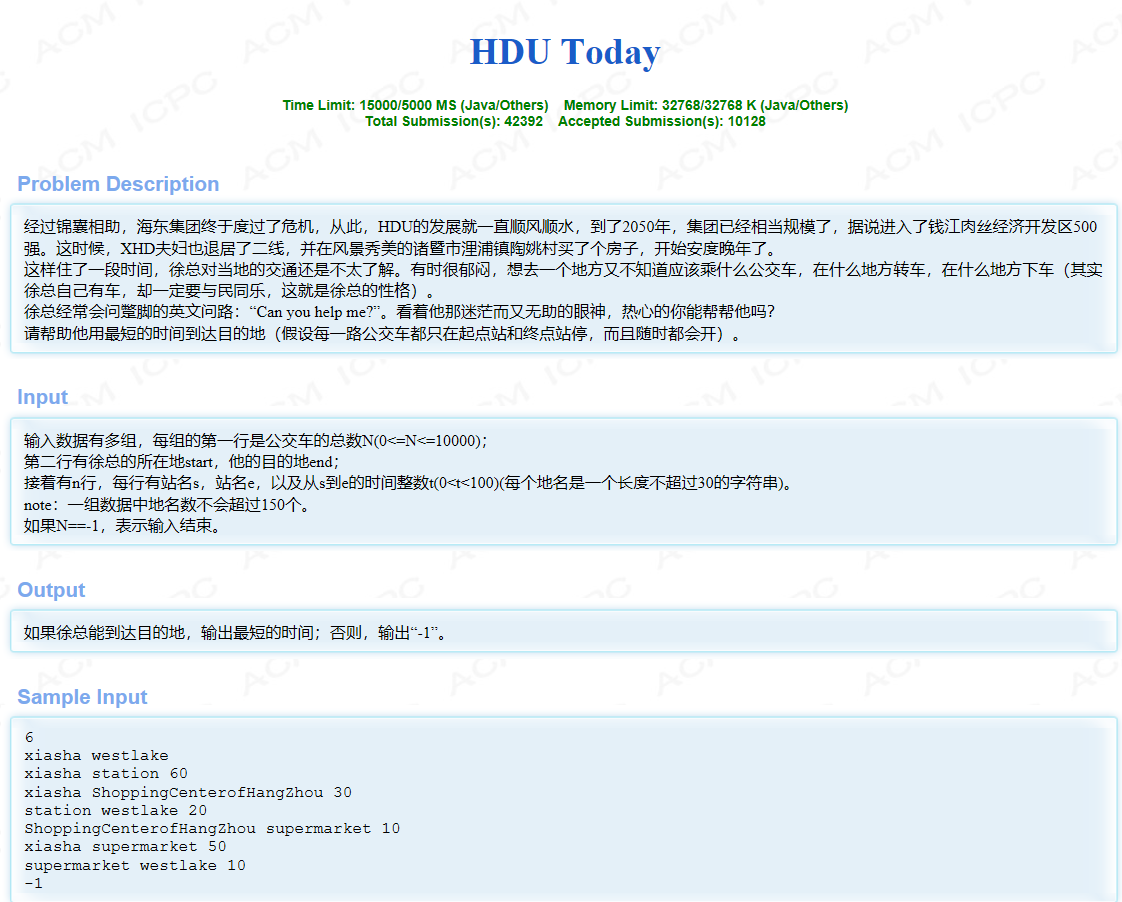Image resolution: width=1122 pixels, height=902 pixels.
Task: Click the 'Output' section heading
Action: click(x=51, y=590)
